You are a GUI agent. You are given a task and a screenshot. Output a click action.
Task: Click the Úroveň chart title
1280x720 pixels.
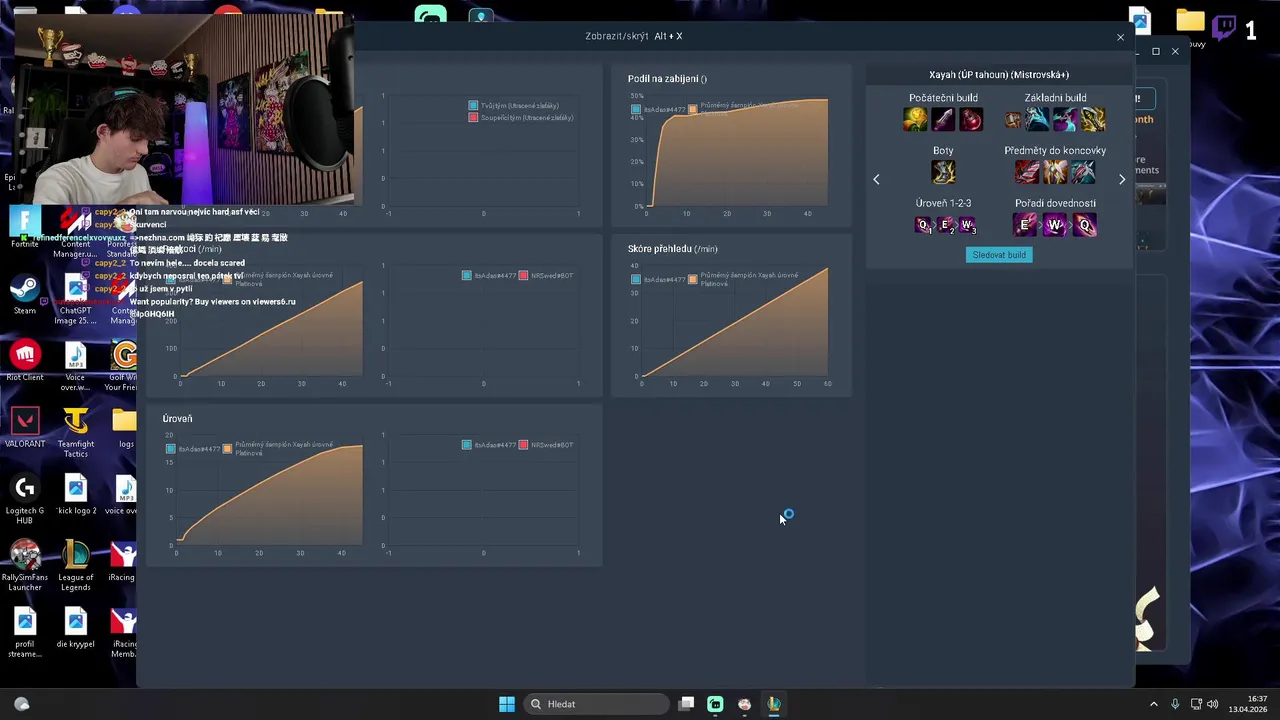[177, 419]
